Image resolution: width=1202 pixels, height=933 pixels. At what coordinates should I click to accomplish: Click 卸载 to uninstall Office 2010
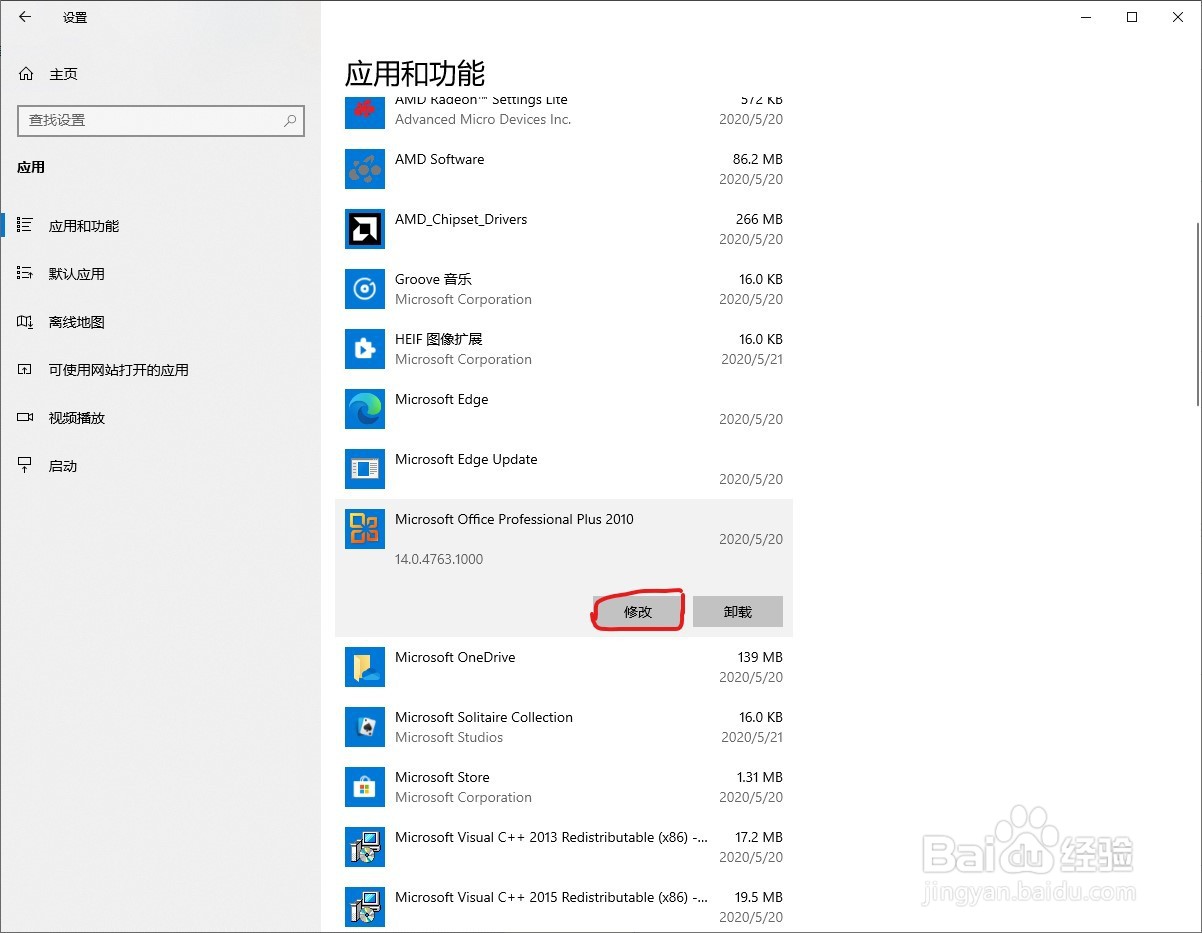(x=738, y=612)
